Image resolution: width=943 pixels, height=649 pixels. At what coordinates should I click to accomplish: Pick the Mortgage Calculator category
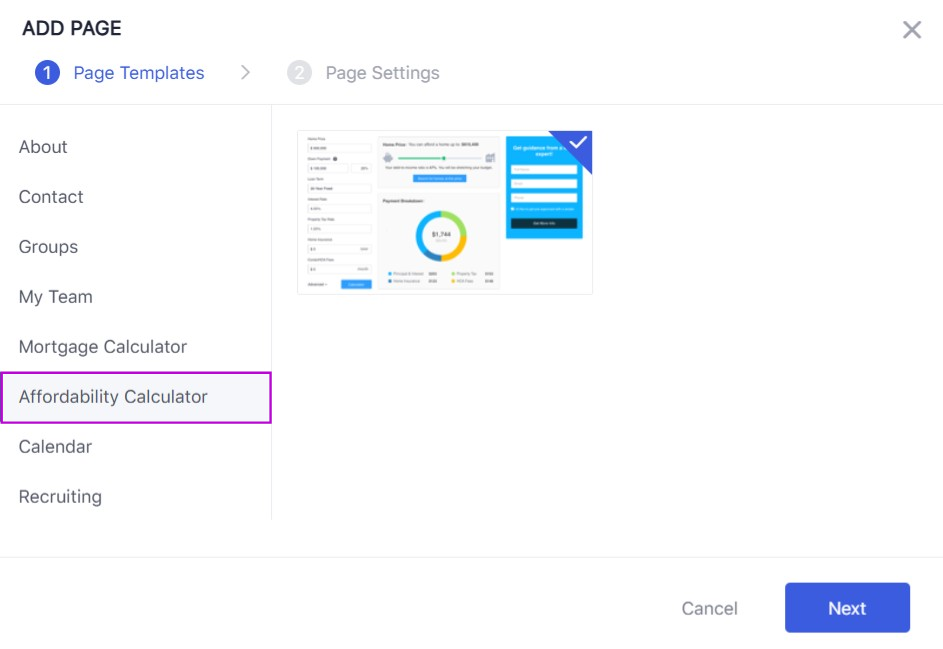[x=103, y=347]
